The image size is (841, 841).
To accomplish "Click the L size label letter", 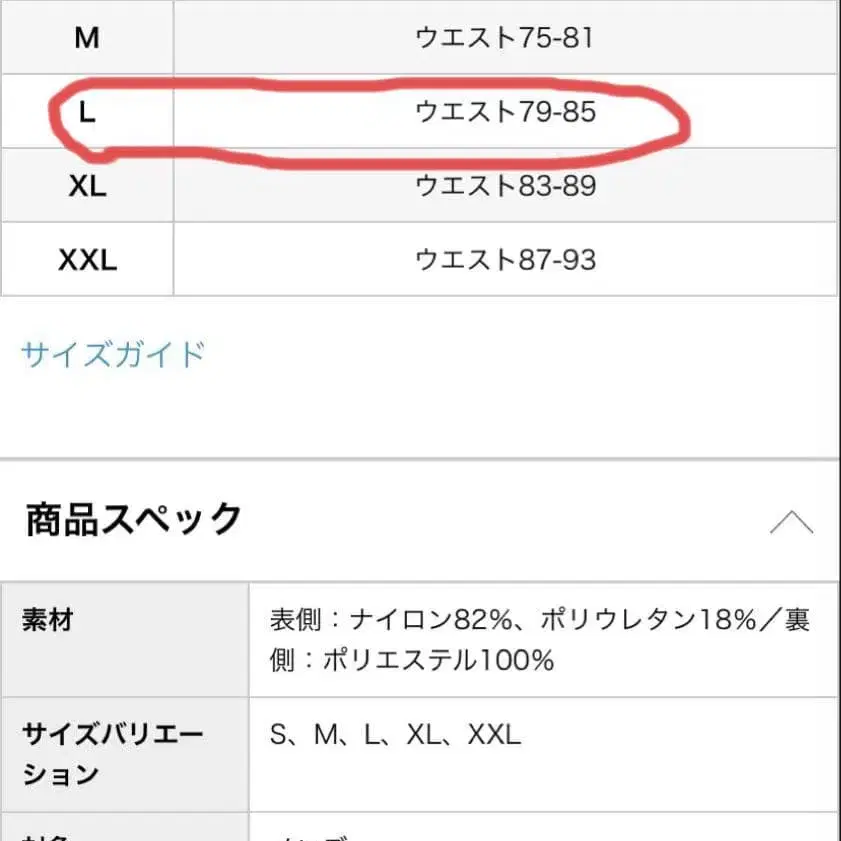I will tap(87, 112).
